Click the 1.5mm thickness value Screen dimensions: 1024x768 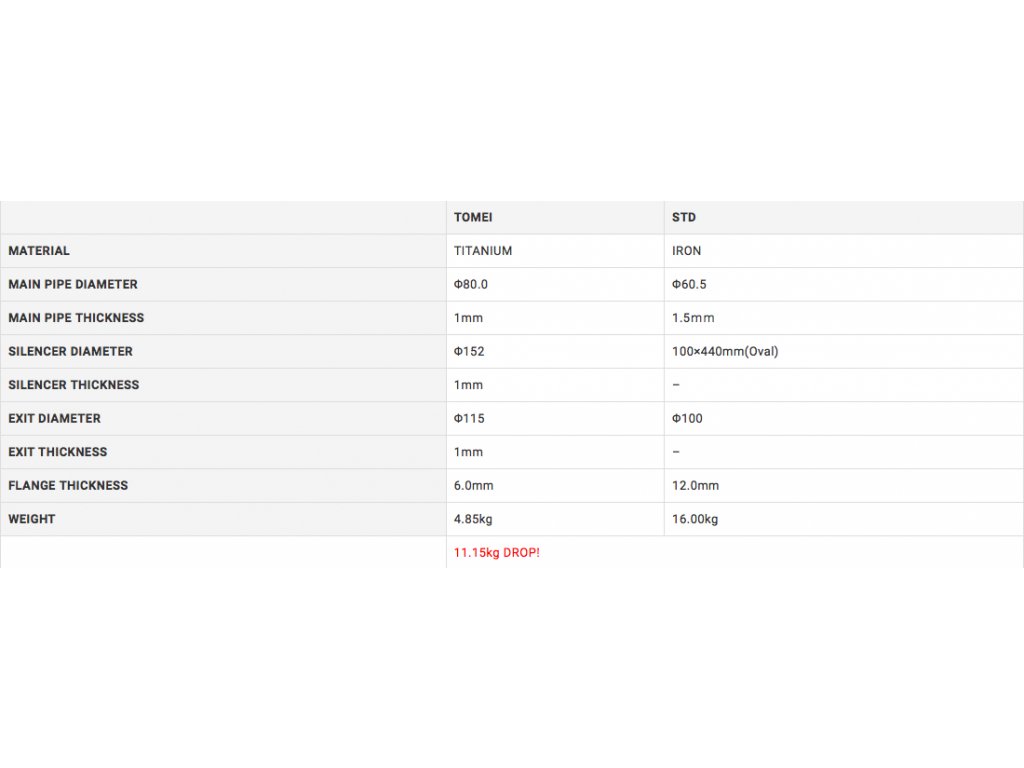click(x=693, y=318)
